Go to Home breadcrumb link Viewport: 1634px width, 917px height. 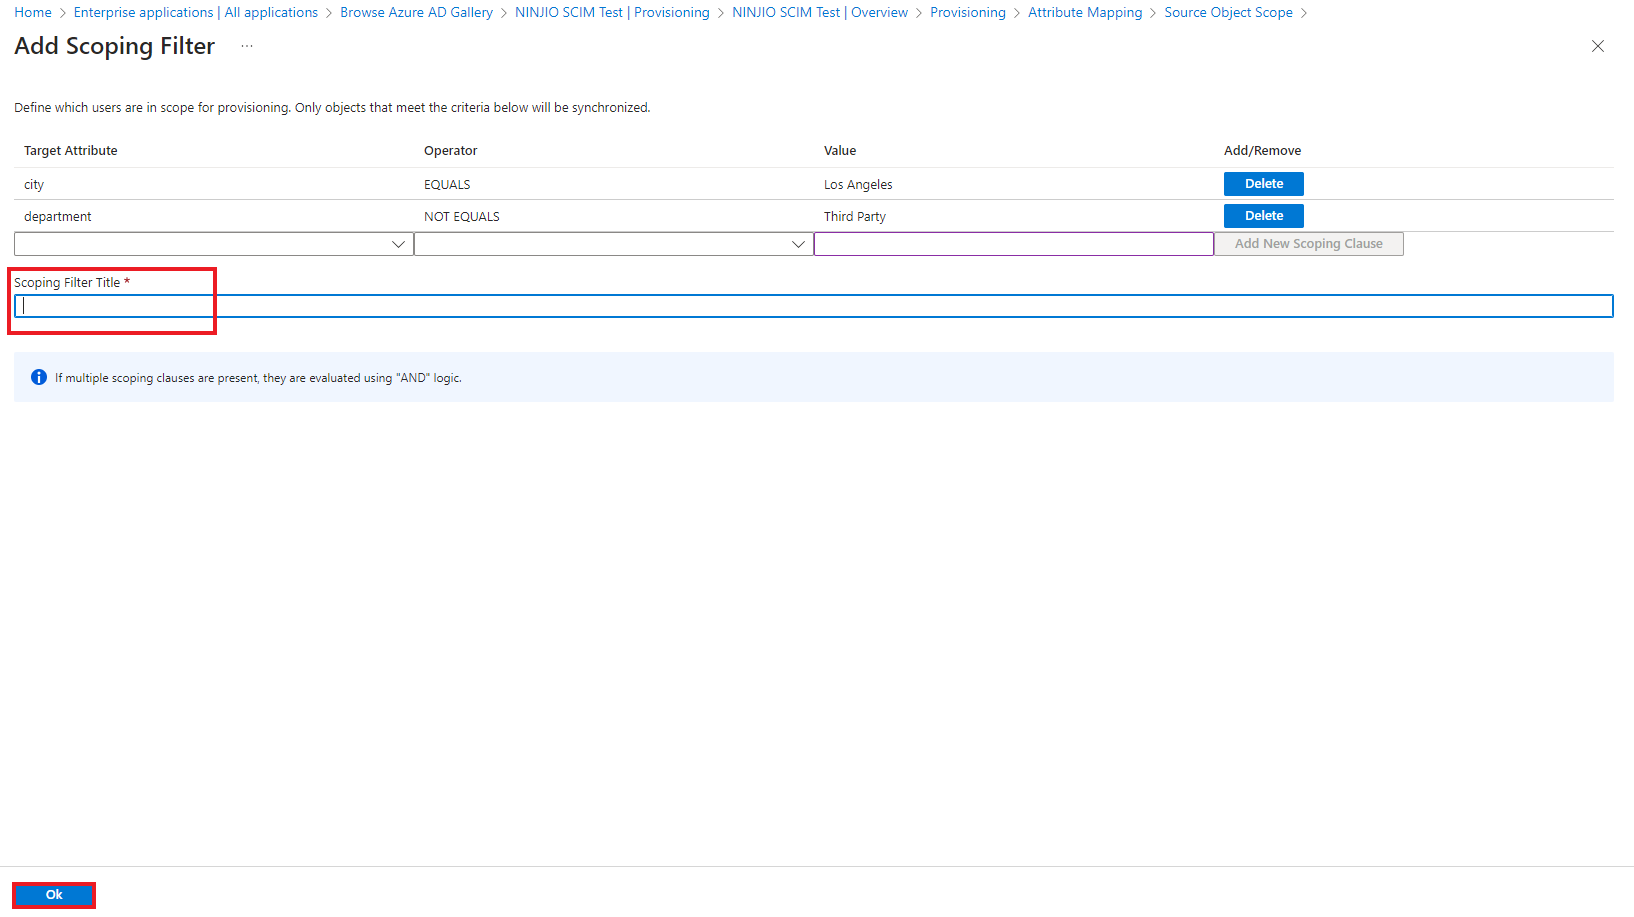pyautogui.click(x=33, y=13)
